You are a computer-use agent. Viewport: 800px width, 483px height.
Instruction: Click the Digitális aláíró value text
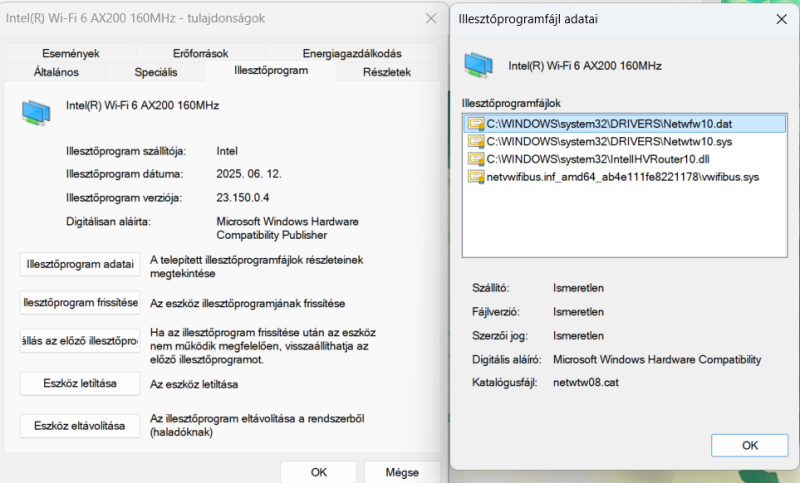tap(657, 360)
